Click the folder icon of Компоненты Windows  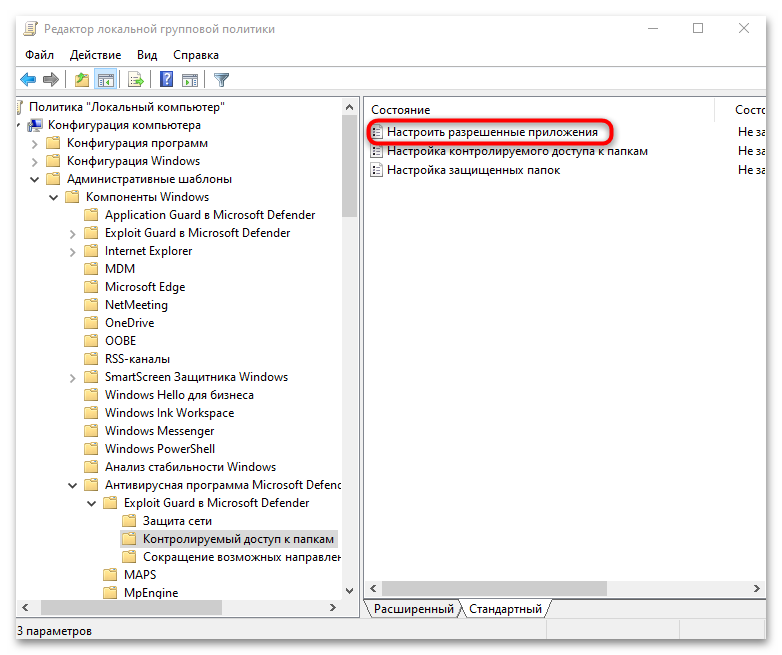pos(72,197)
